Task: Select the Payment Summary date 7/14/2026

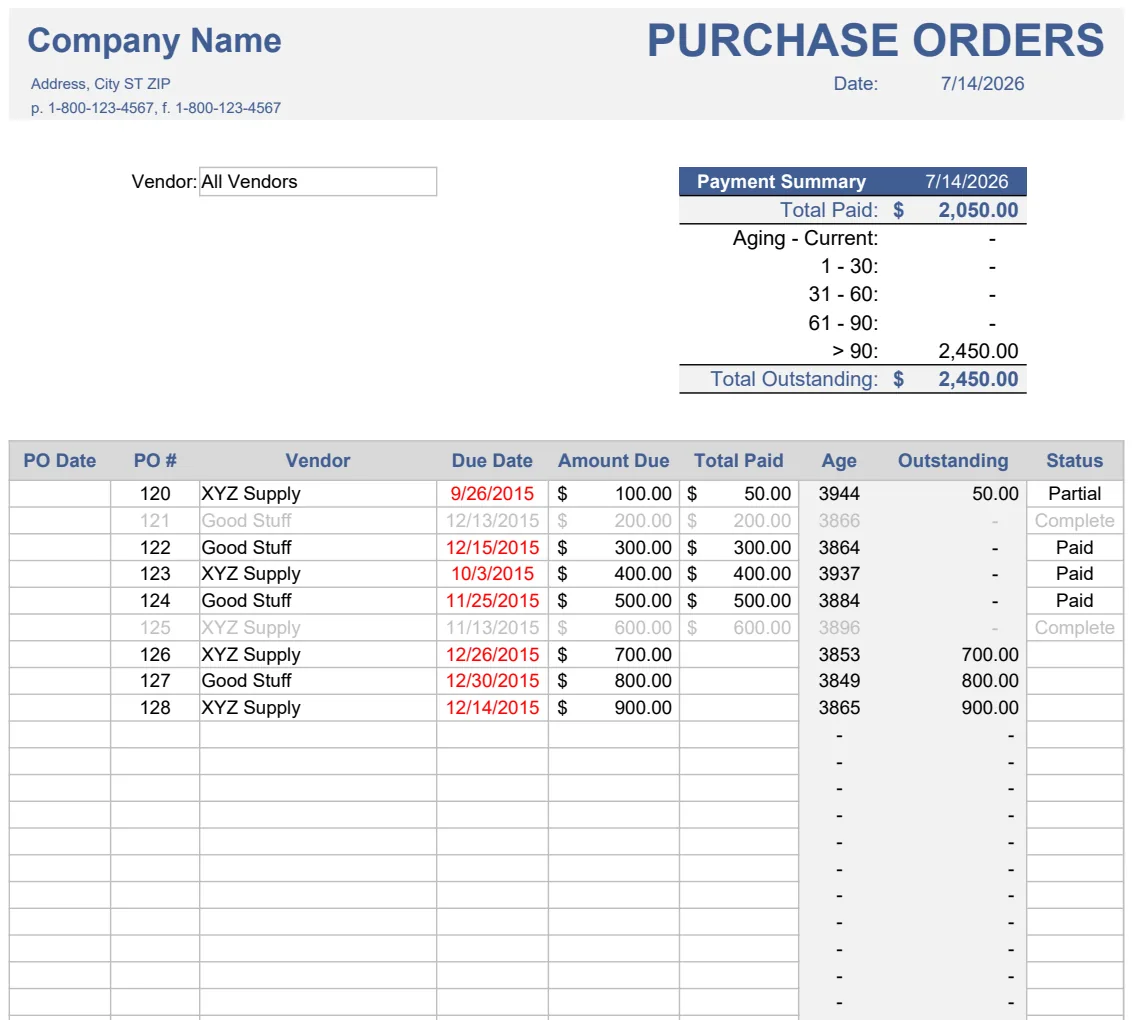Action: (x=966, y=181)
